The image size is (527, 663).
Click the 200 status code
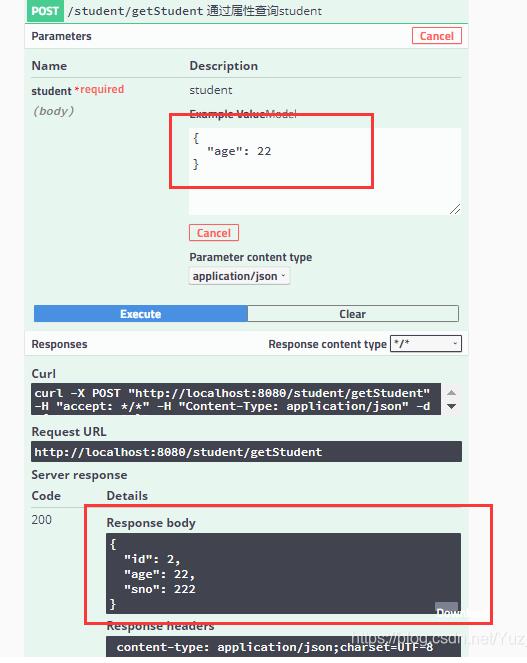coord(41,520)
